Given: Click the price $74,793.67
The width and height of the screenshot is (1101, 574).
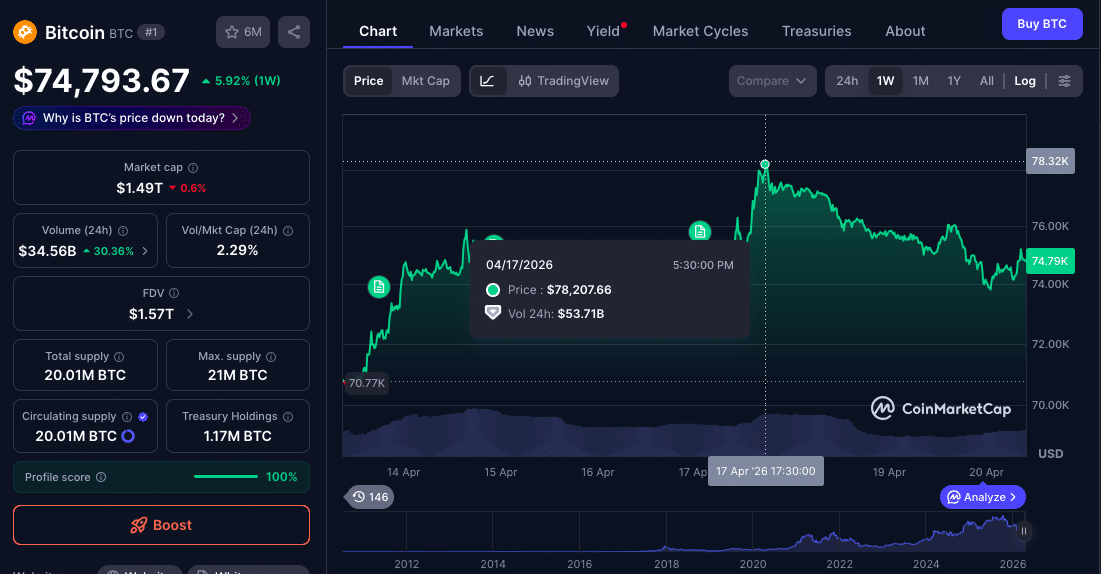Looking at the screenshot, I should point(102,81).
